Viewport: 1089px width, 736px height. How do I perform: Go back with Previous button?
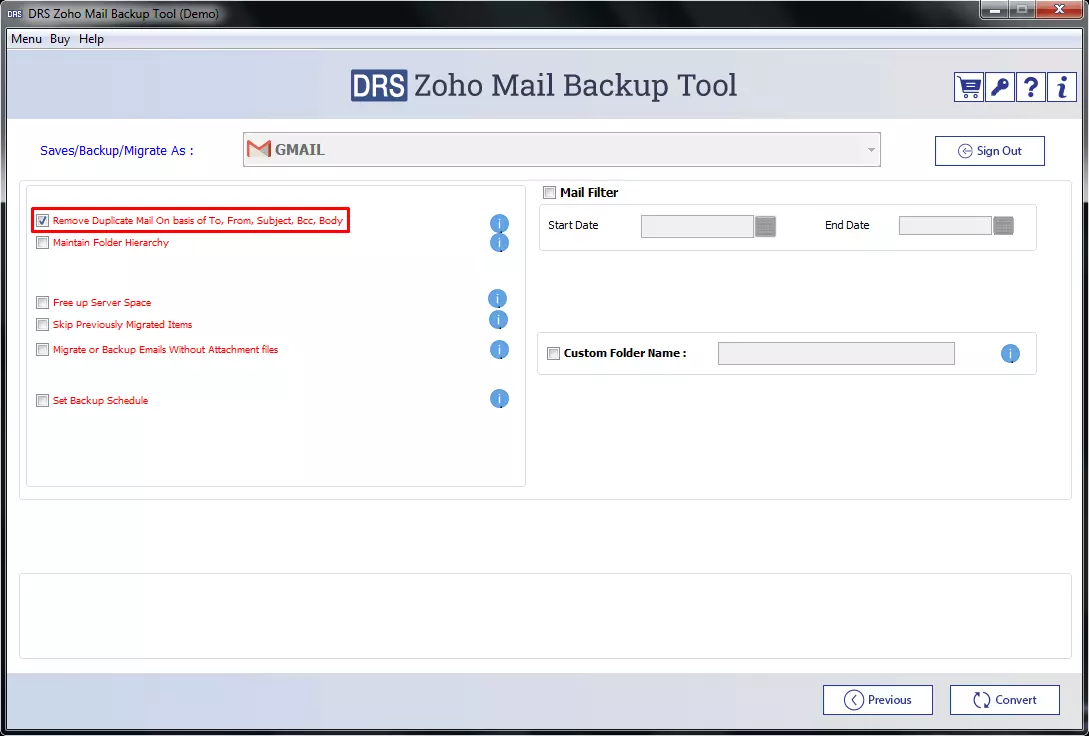(878, 700)
